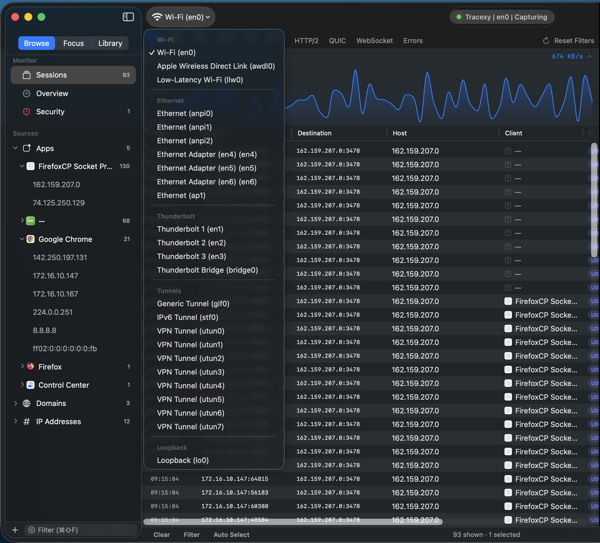This screenshot has height=543, width=600.
Task: Click the green capturing status dot
Action: (x=459, y=17)
